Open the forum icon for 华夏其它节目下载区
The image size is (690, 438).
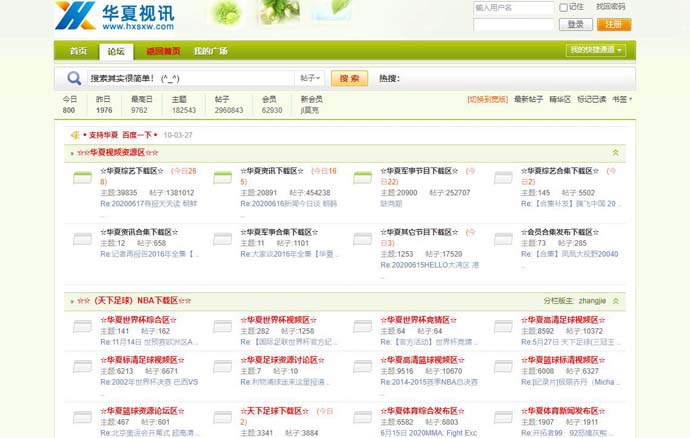363,239
